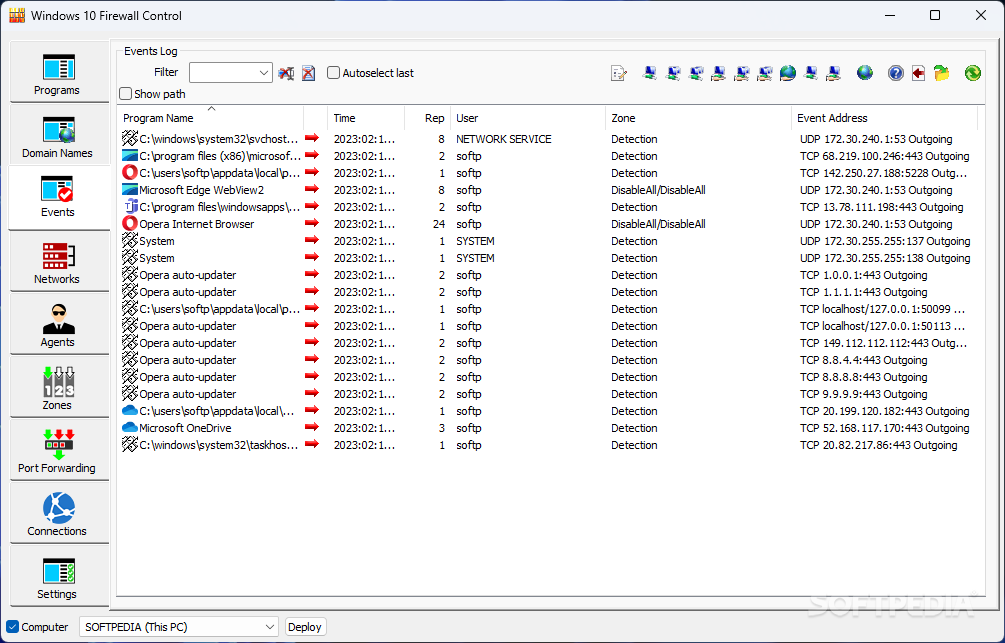
Task: Open the Port Forwarding section
Action: point(58,450)
